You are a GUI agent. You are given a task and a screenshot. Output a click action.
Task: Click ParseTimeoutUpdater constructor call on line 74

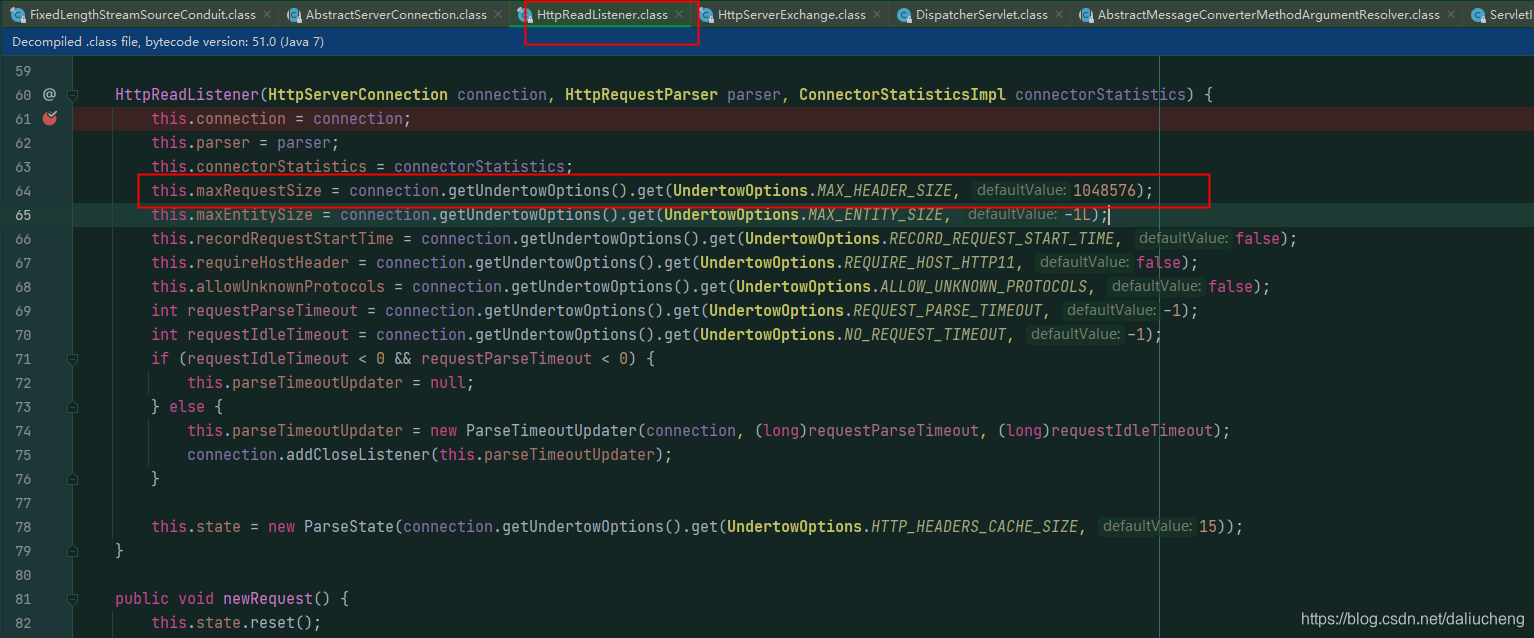click(x=551, y=430)
